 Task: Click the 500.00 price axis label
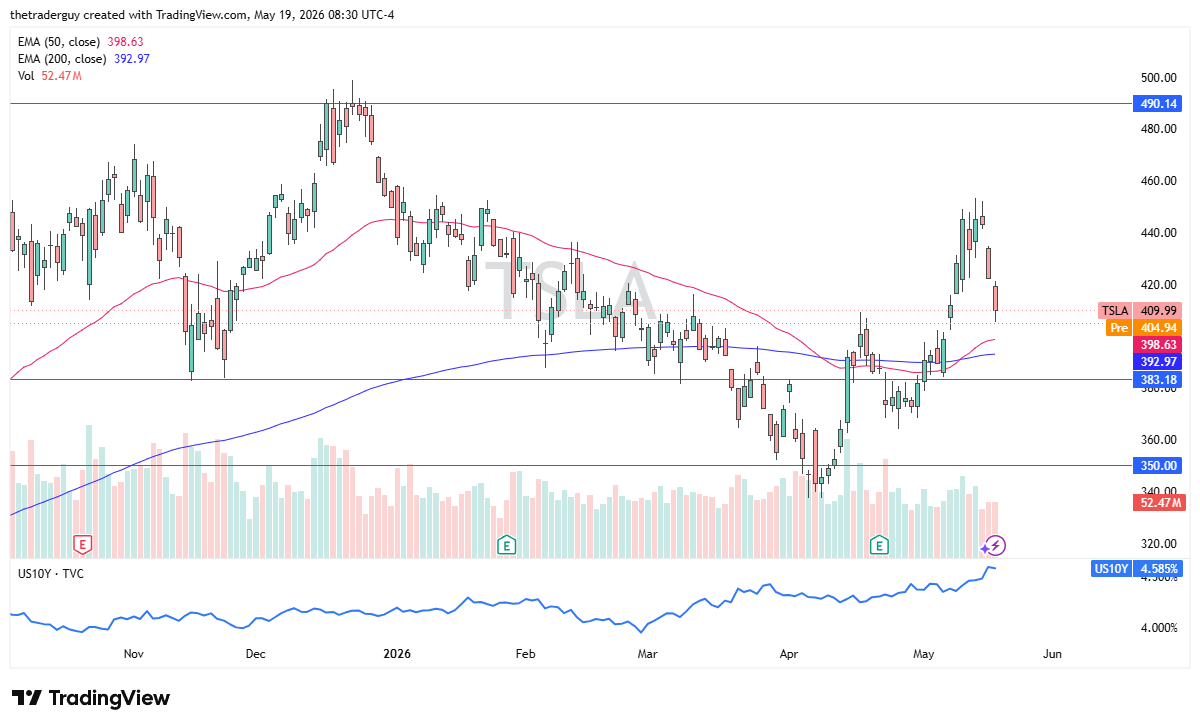[x=1157, y=78]
